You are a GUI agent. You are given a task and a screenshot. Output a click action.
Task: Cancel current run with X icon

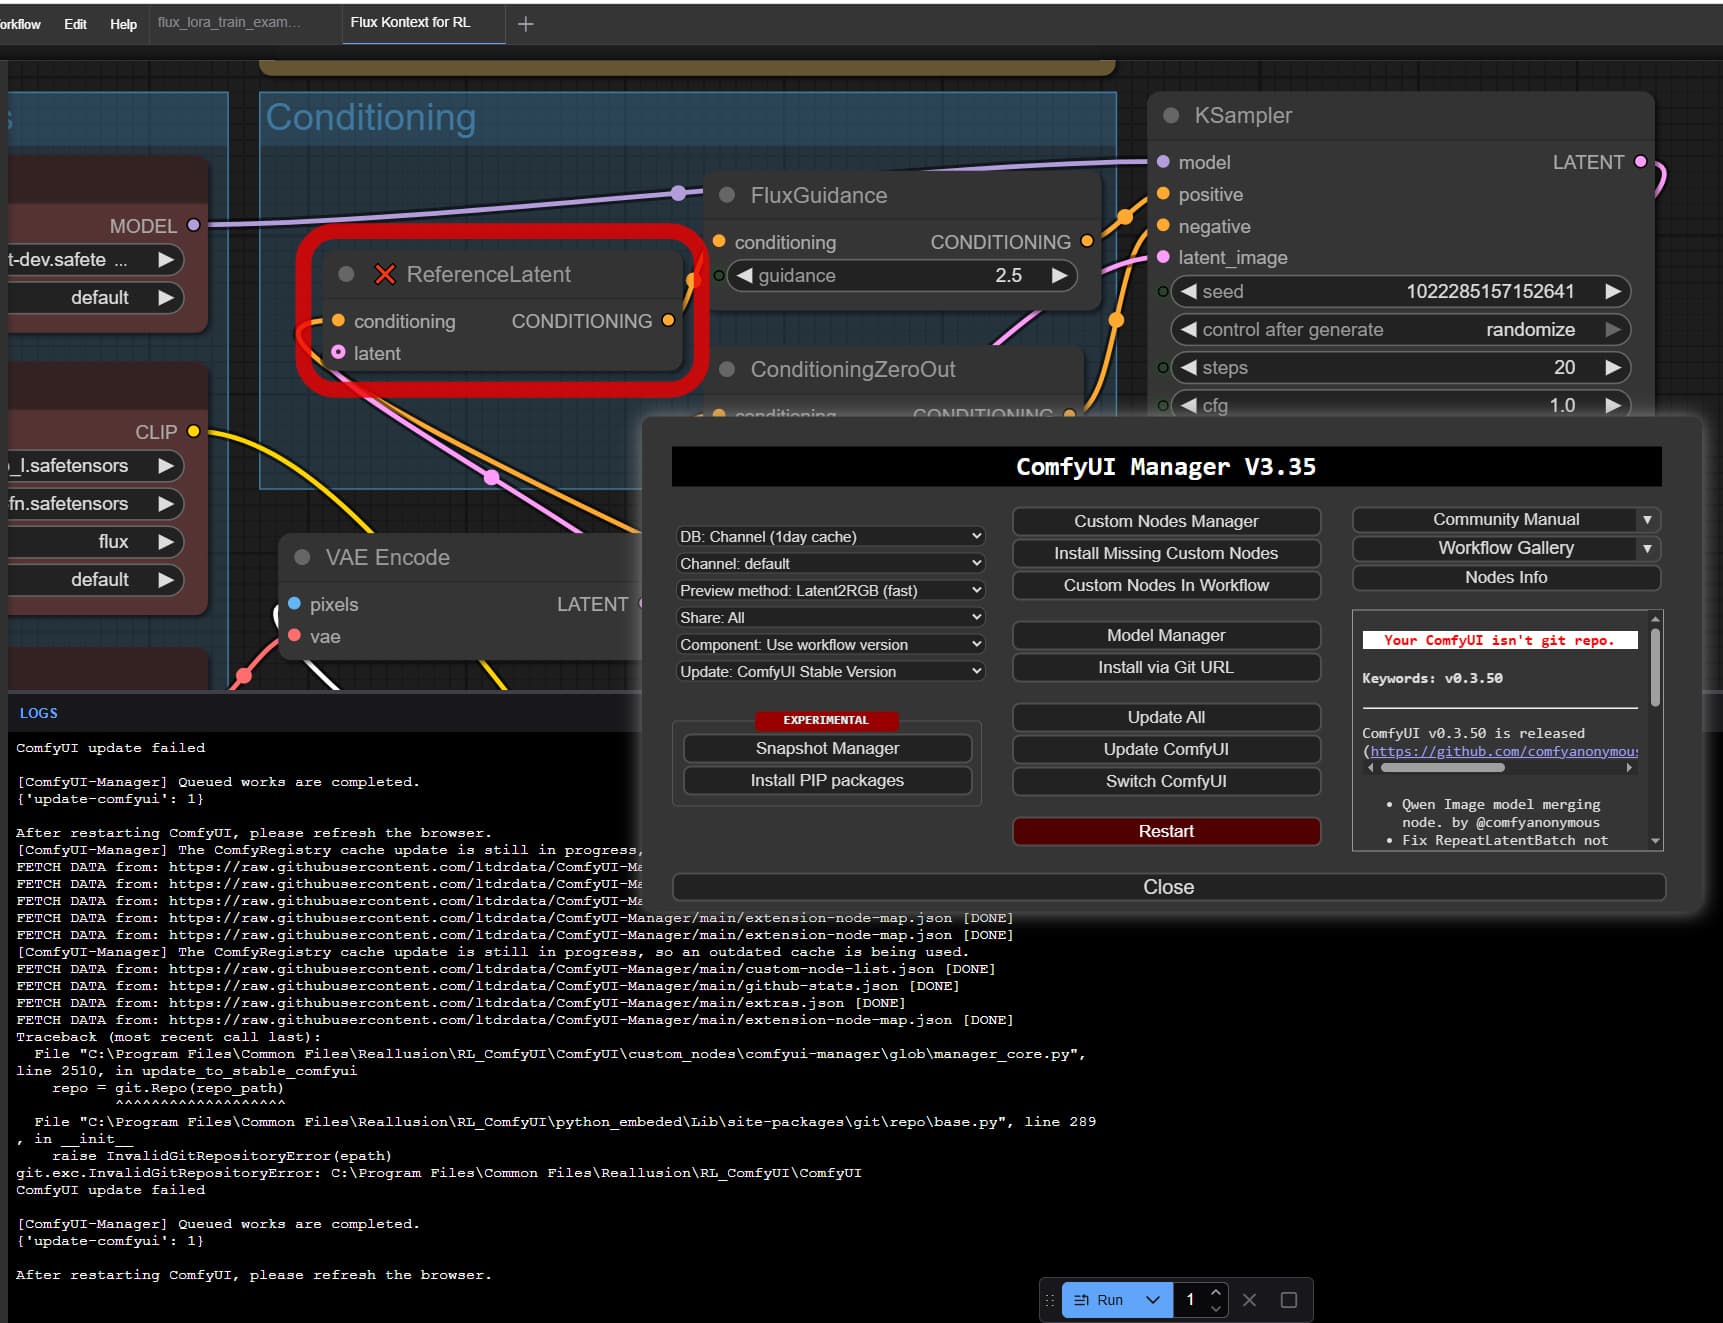[x=1250, y=1300]
